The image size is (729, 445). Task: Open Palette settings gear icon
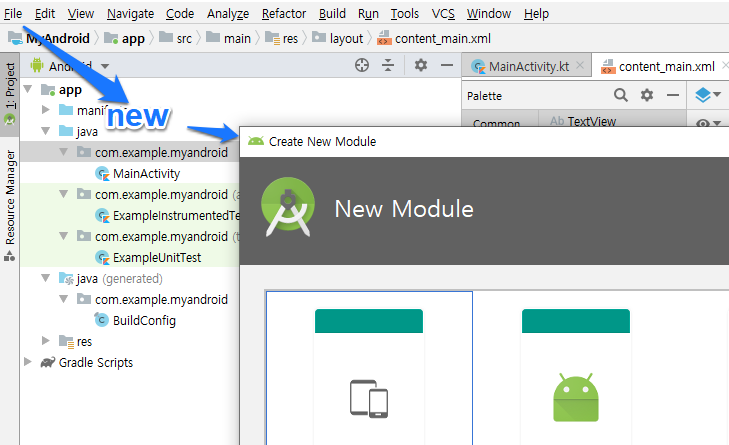(x=647, y=95)
